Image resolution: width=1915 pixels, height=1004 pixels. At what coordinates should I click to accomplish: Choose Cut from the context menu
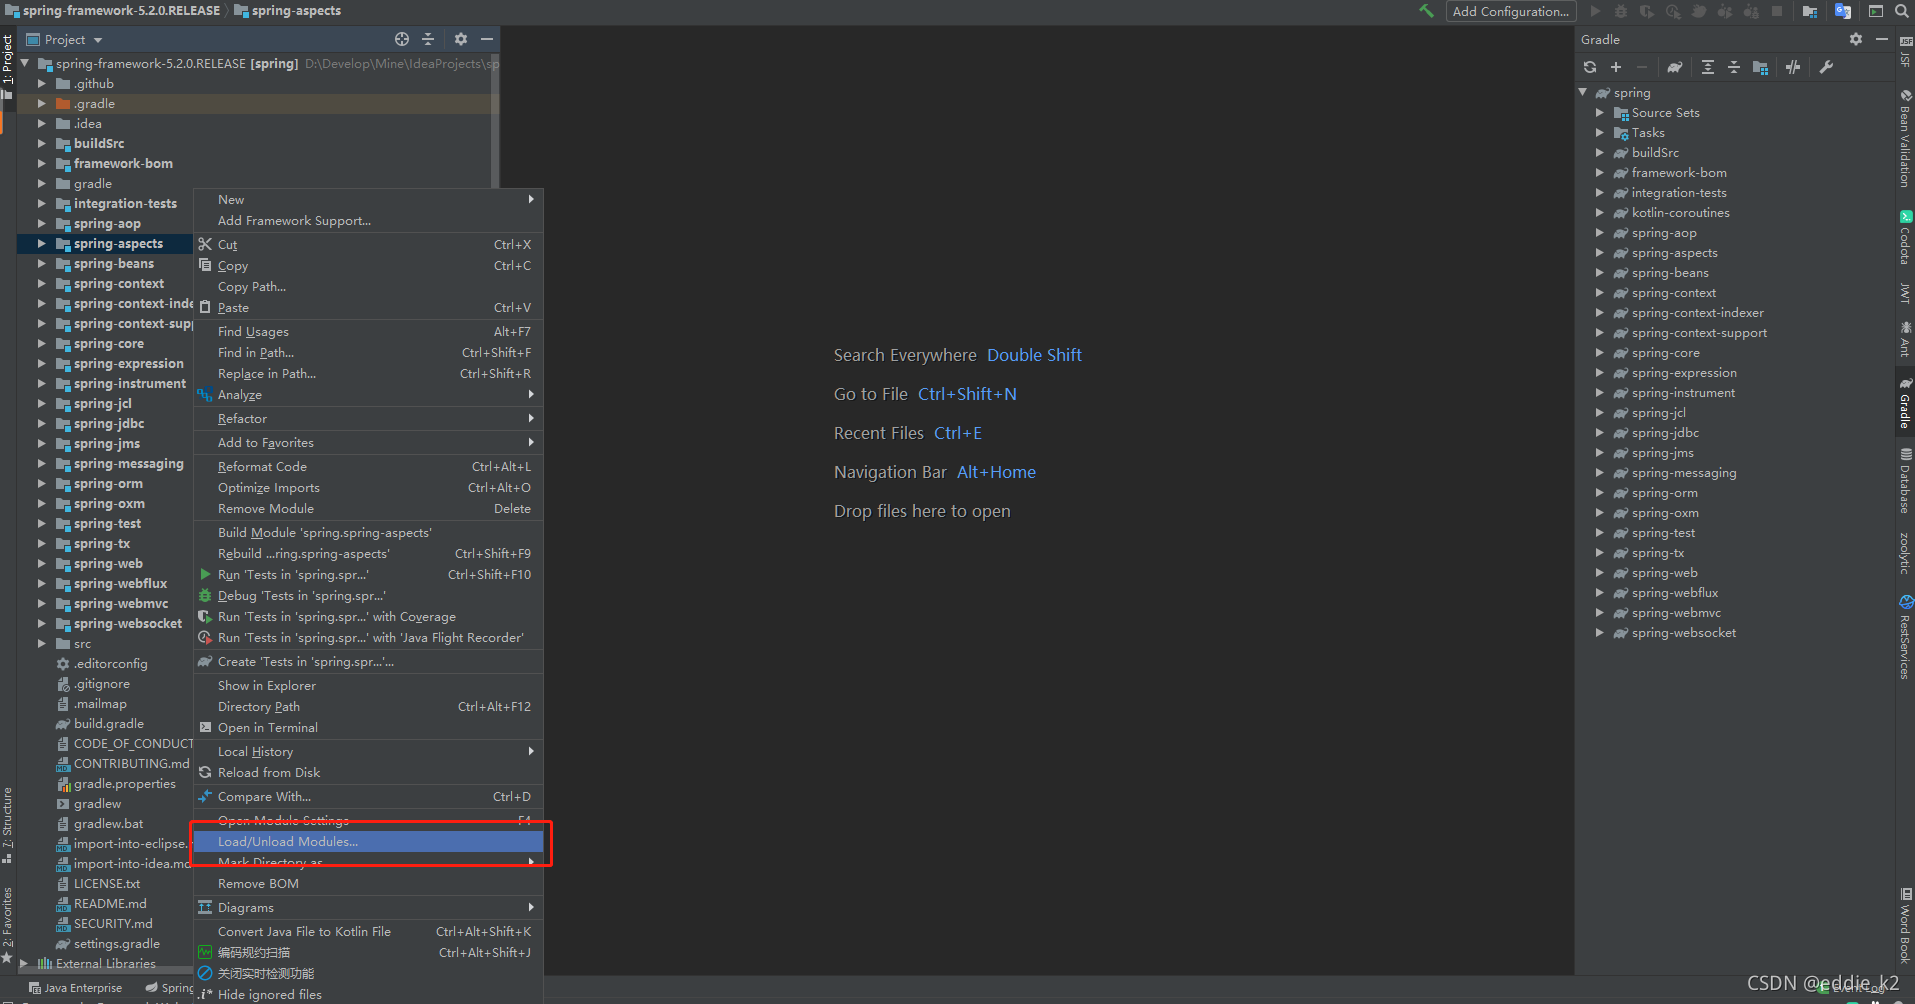pos(368,244)
